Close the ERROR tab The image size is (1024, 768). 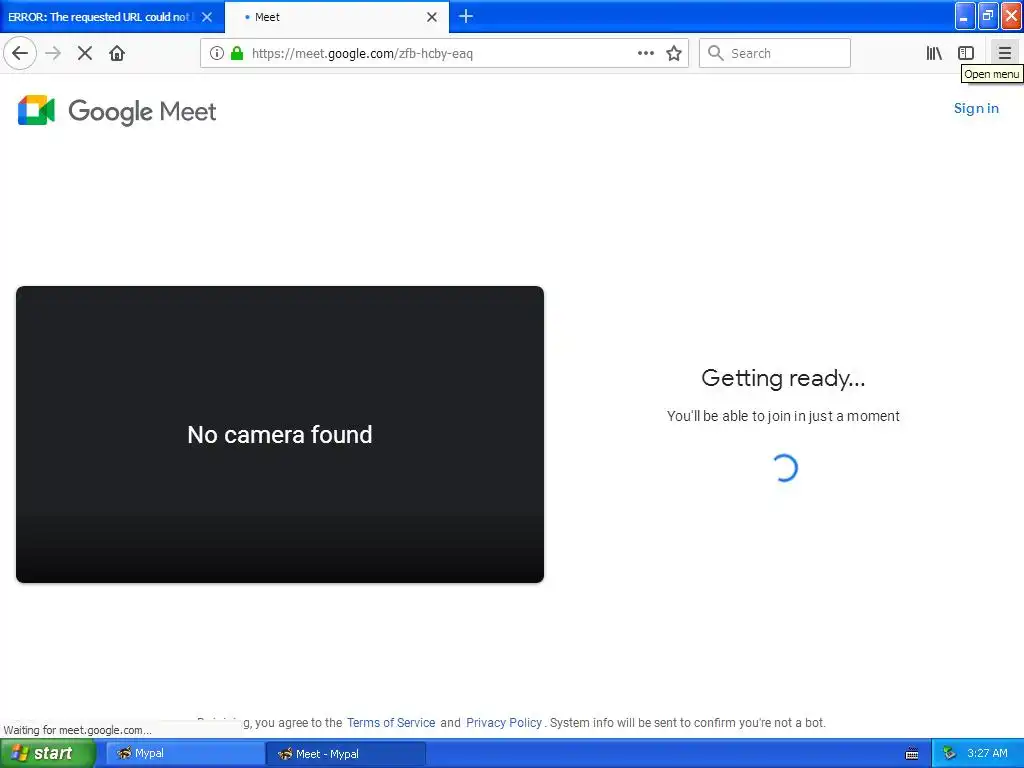207,17
